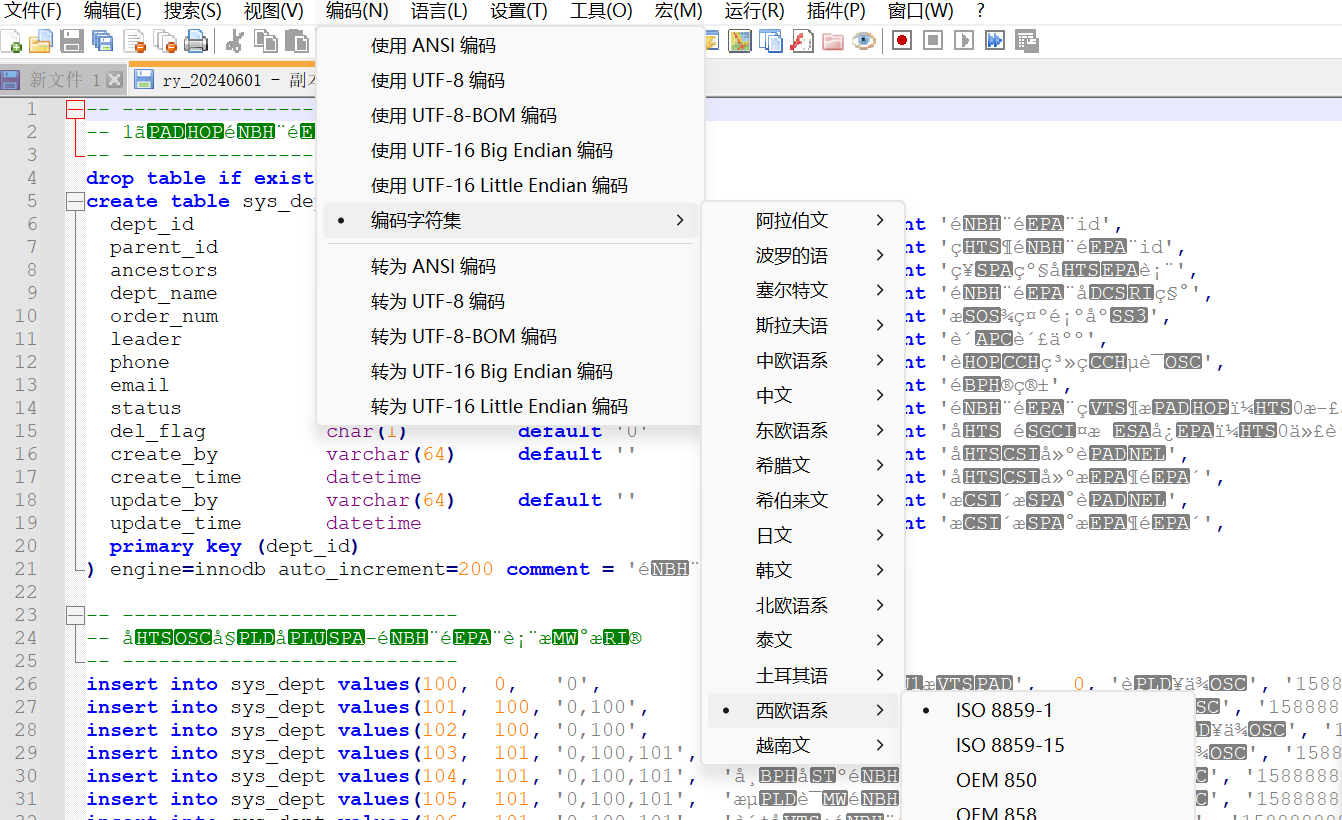Open the Function List panel icon
The width and height of the screenshot is (1342, 820).
click(802, 41)
